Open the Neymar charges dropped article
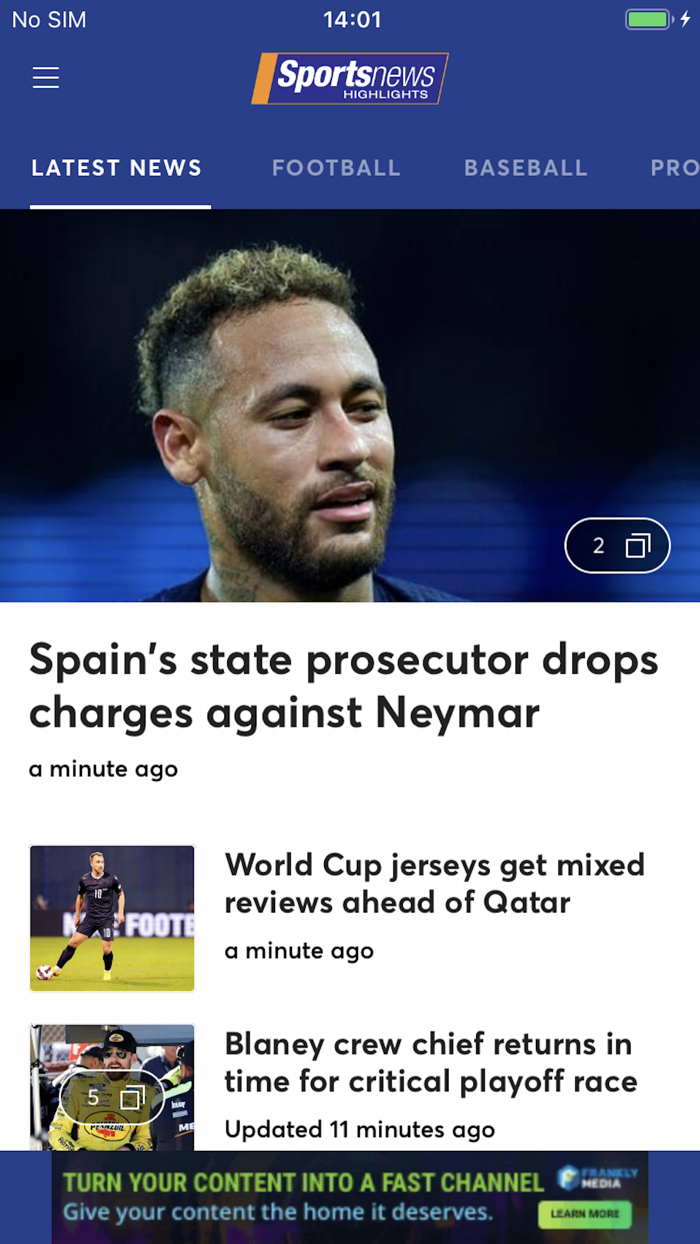The height and width of the screenshot is (1244, 700). pyautogui.click(x=345, y=686)
